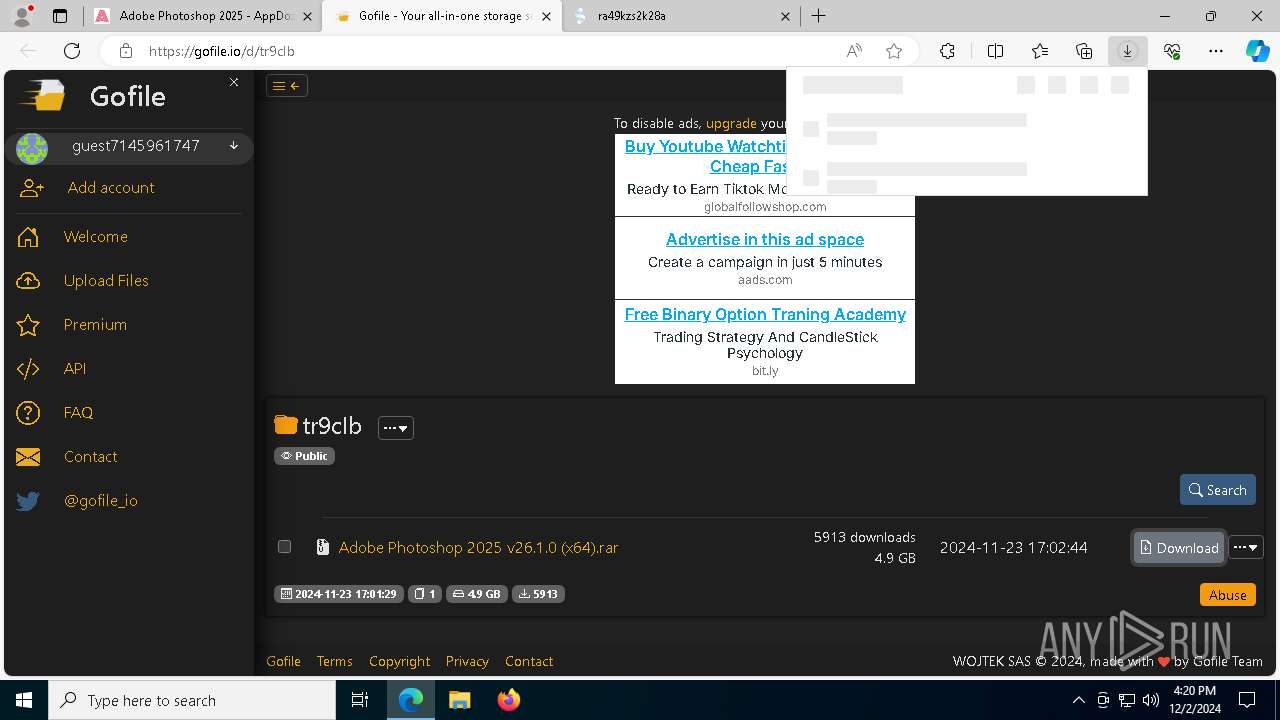The width and height of the screenshot is (1280, 720).
Task: Open File Explorer from the taskbar
Action: (459, 700)
